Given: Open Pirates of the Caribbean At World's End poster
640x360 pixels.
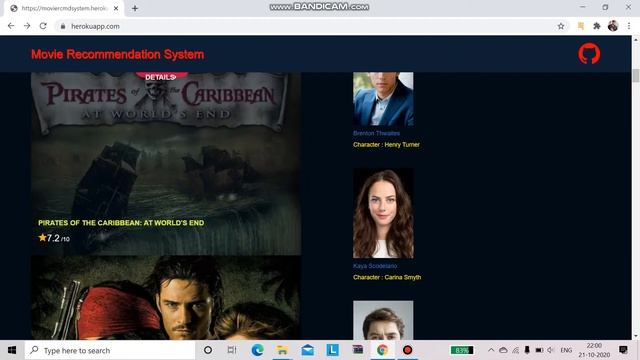Looking at the screenshot, I should pos(166,164).
